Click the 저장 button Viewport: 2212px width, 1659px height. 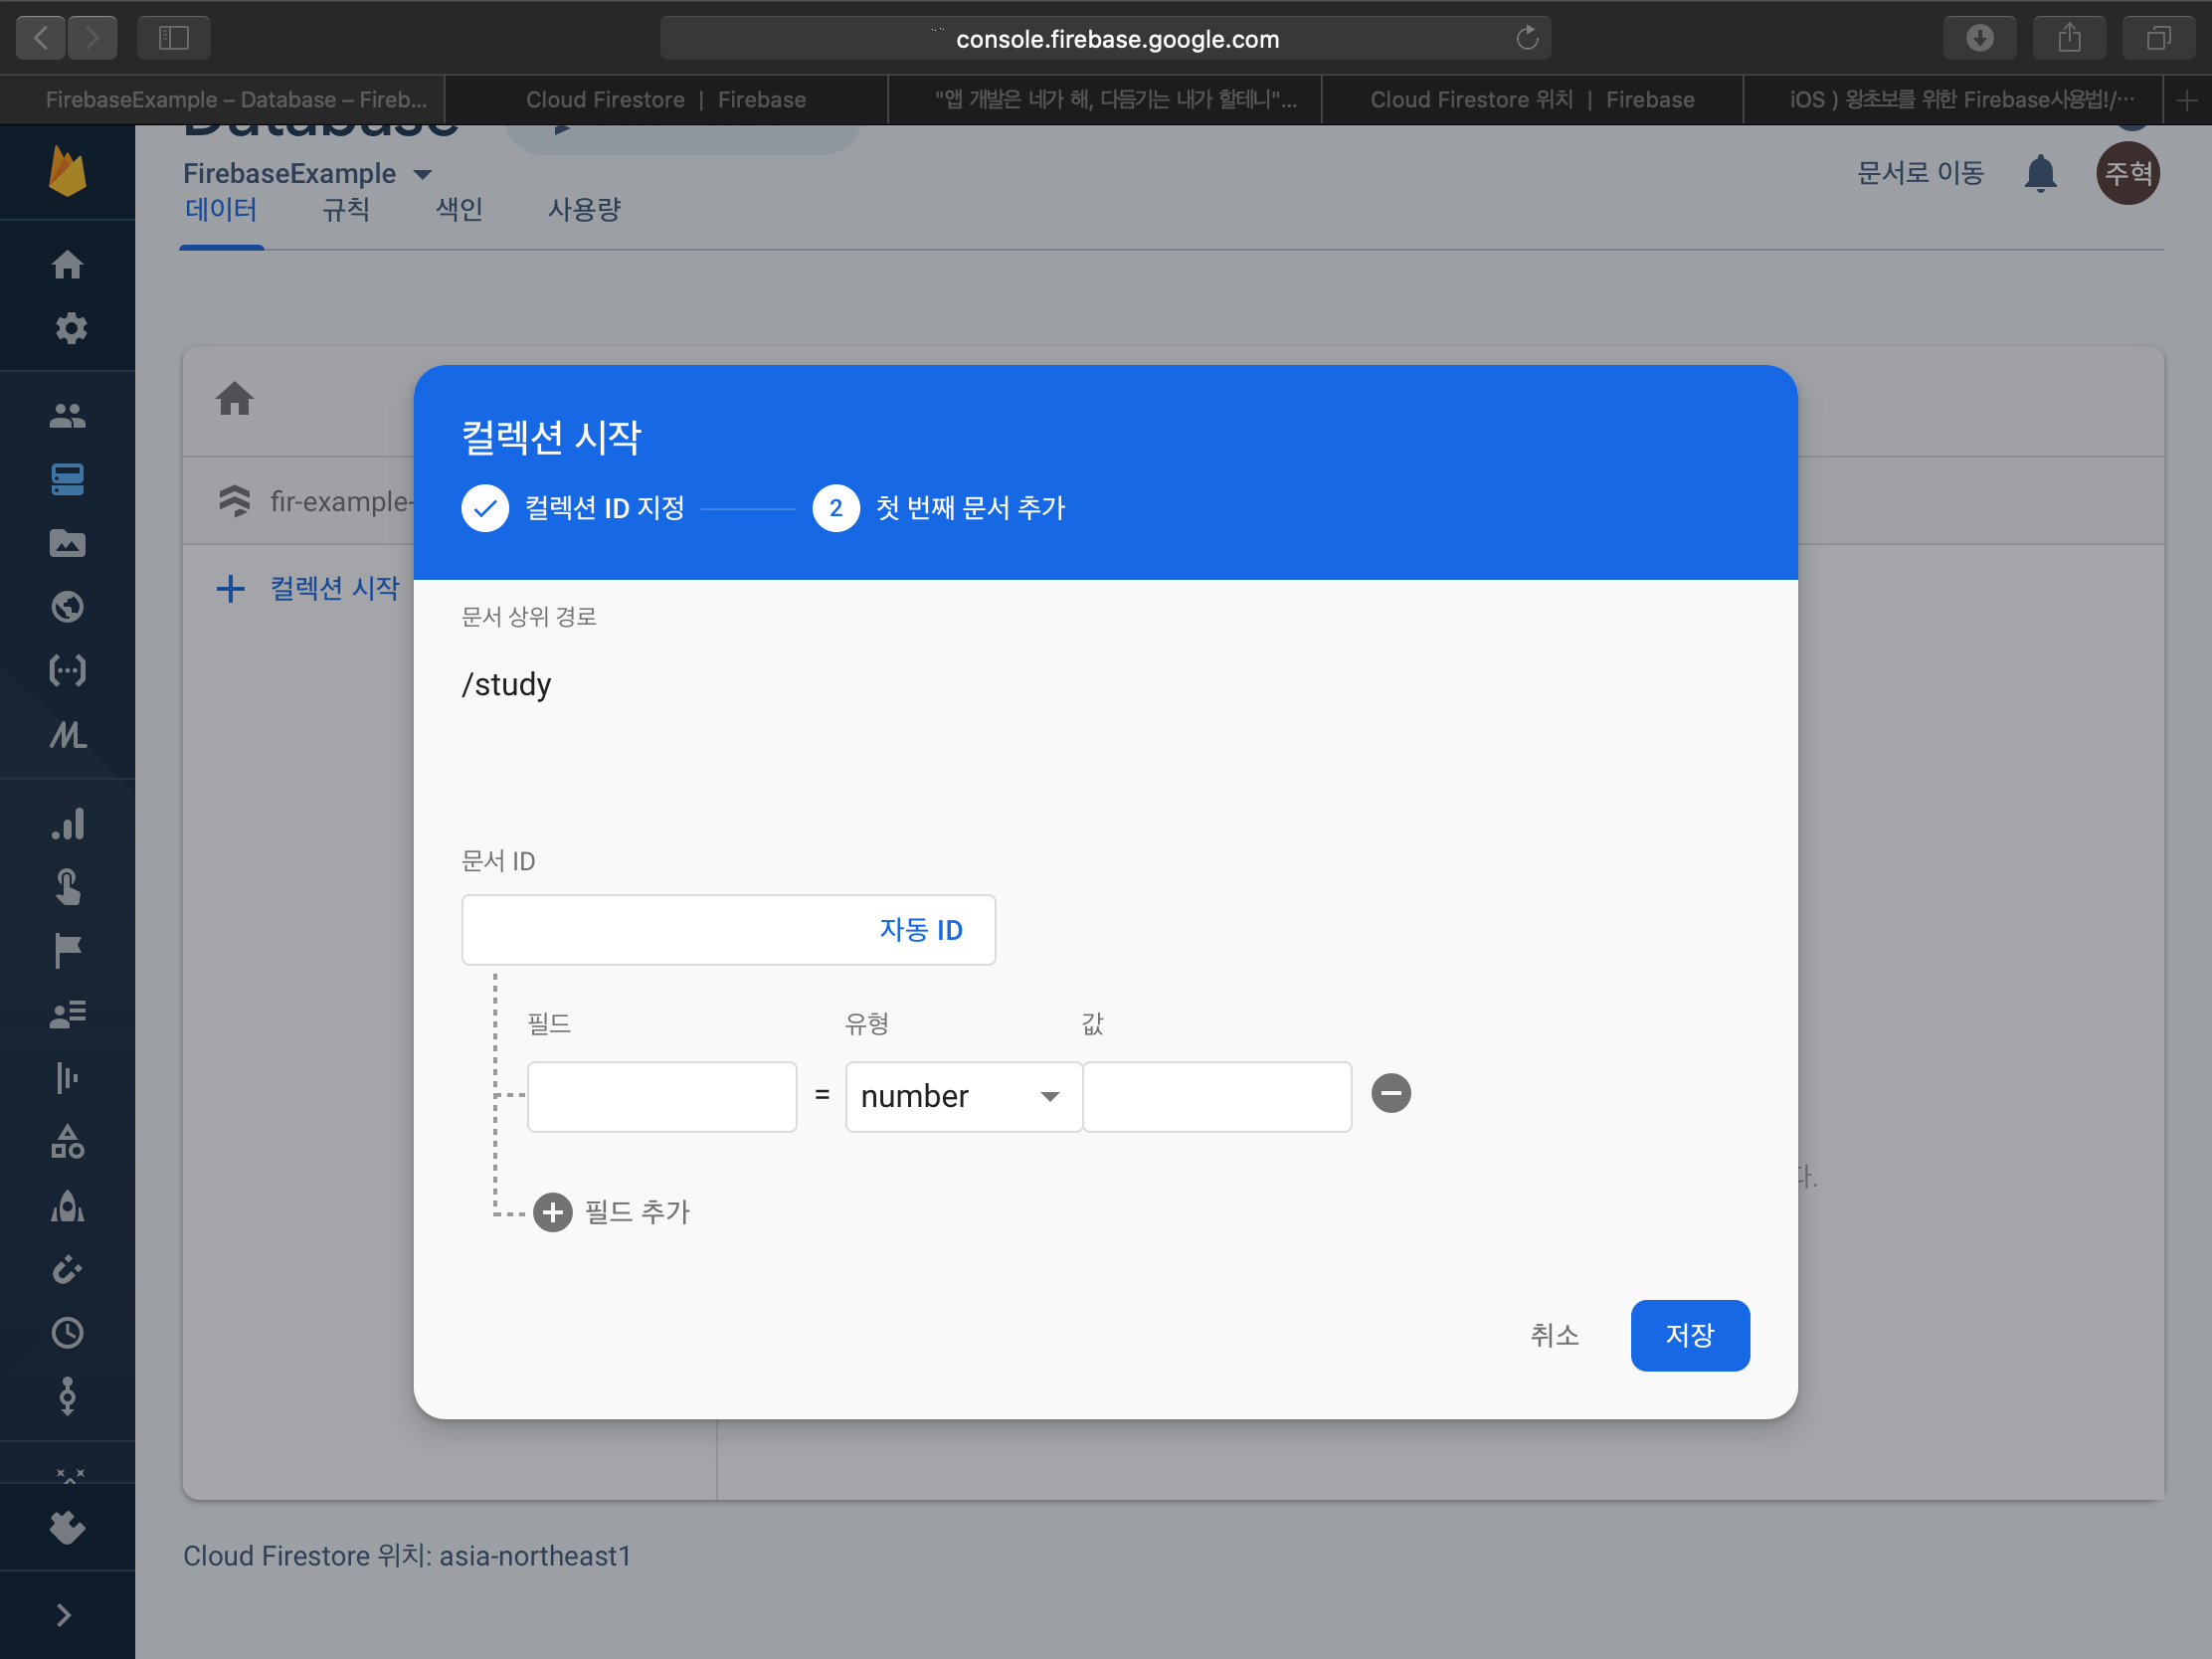(1689, 1334)
